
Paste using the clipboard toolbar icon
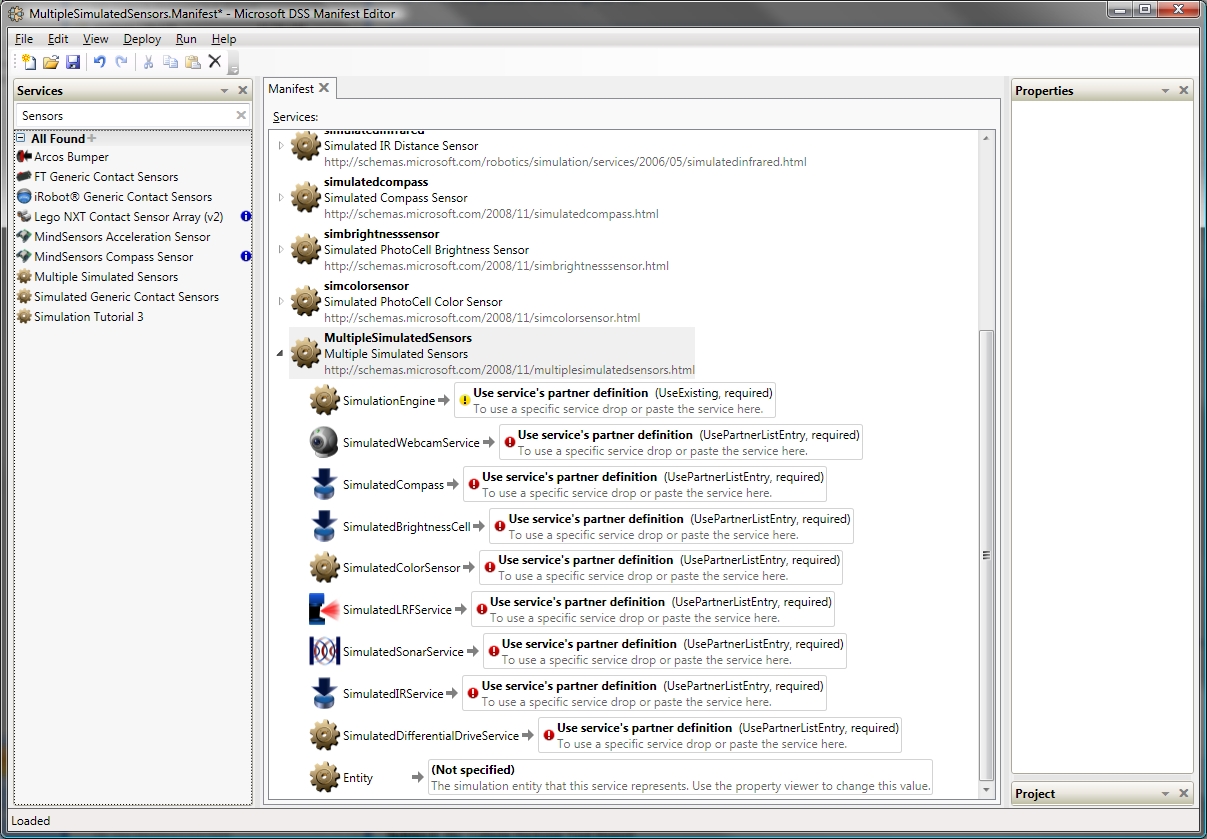pyautogui.click(x=193, y=62)
